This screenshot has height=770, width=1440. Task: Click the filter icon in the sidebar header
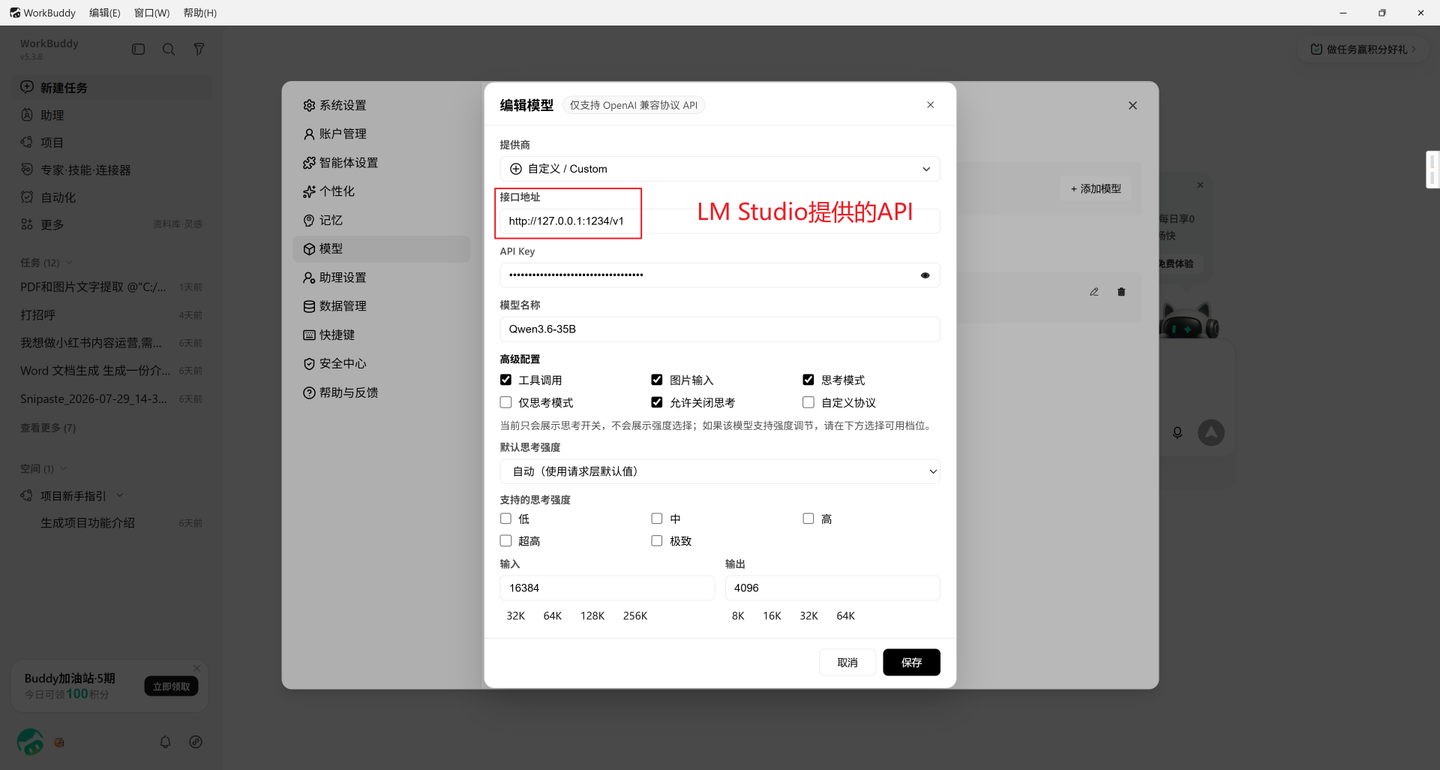pos(199,49)
